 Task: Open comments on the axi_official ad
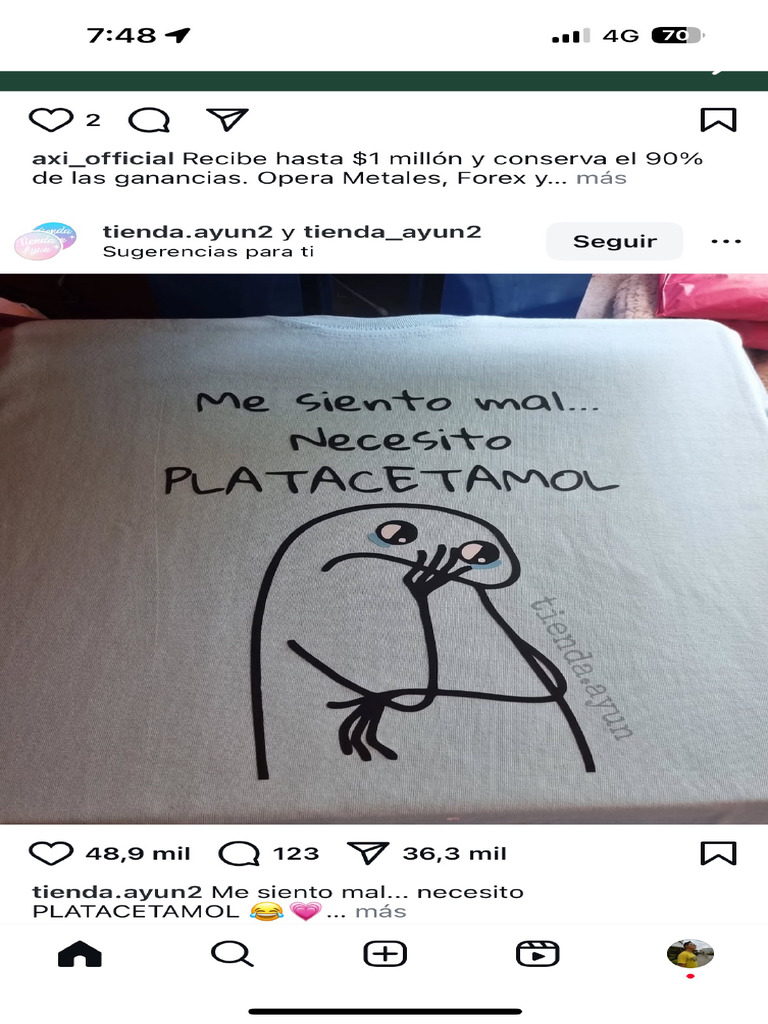150,120
